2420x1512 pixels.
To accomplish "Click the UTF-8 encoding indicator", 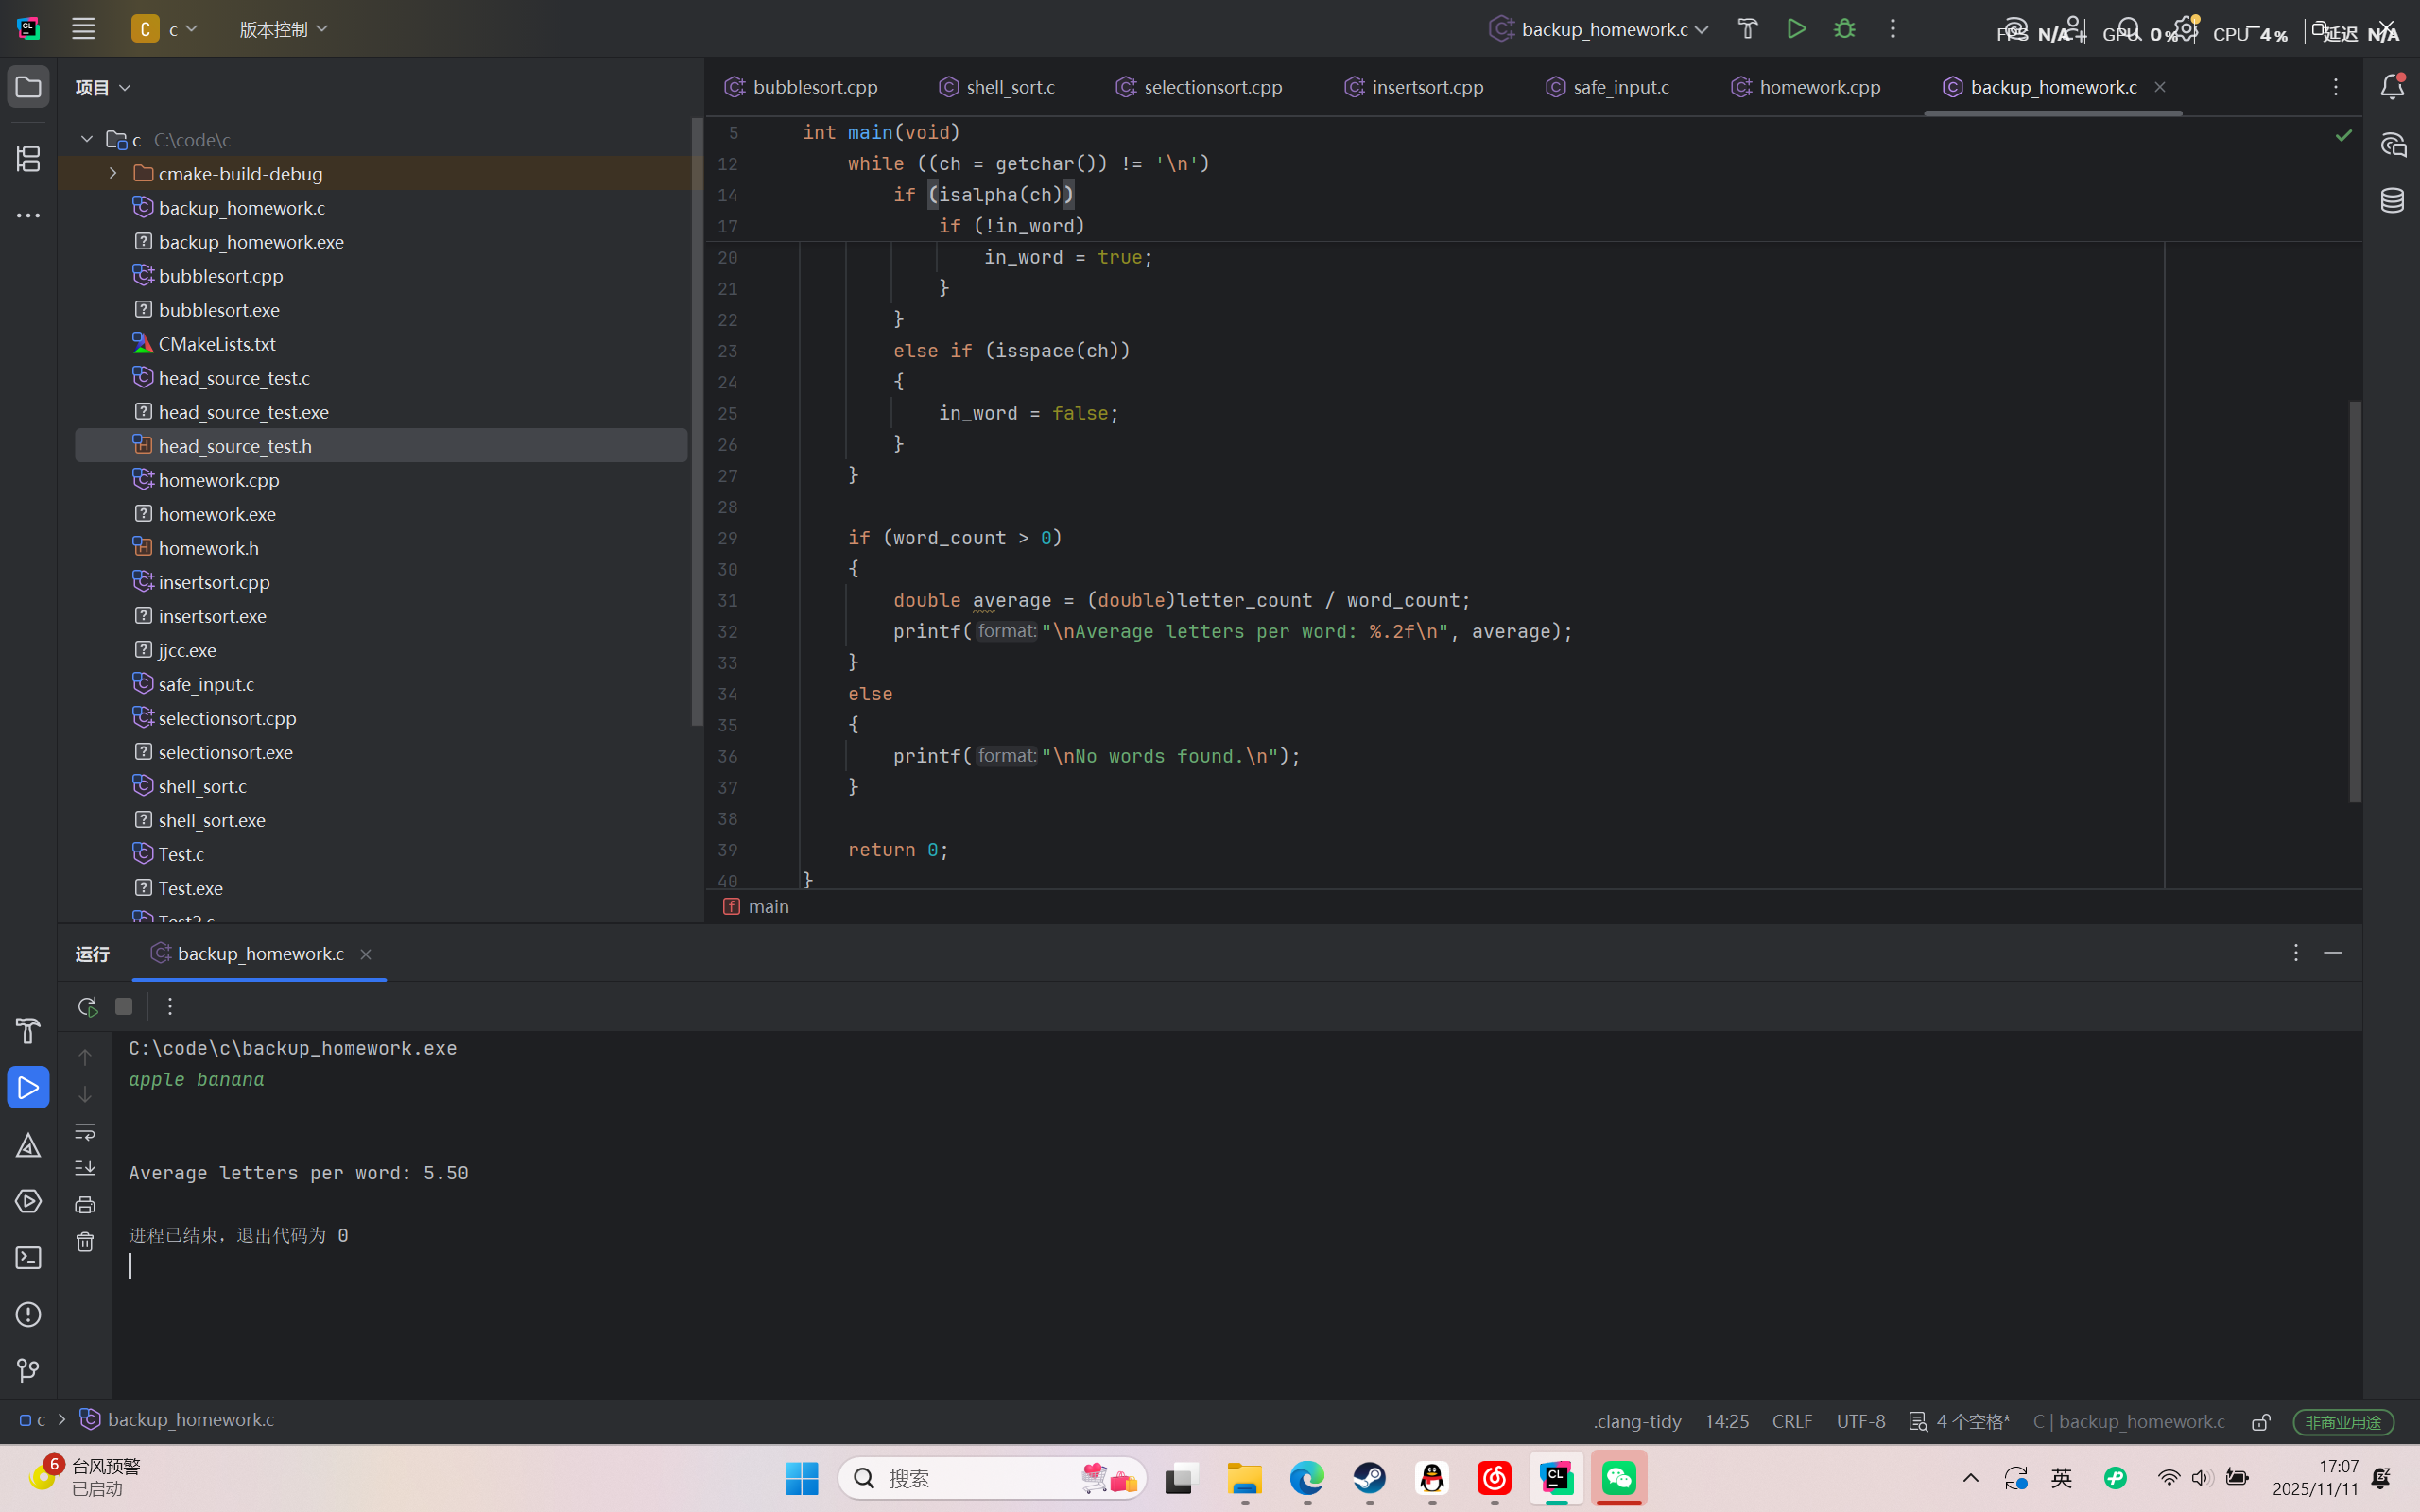I will (1860, 1421).
